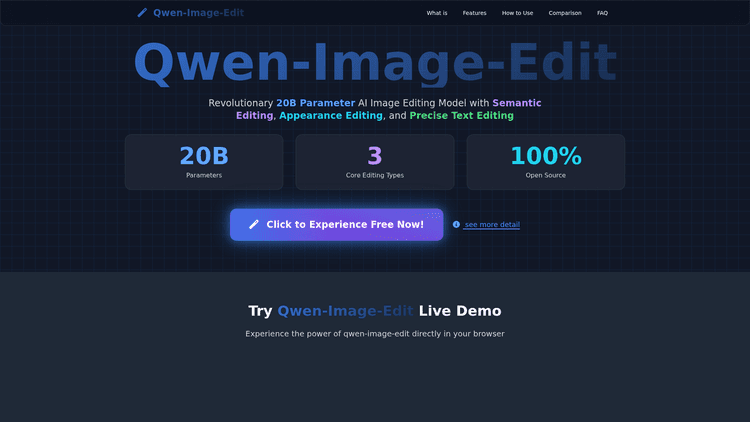
Task: Open the FAQ nav item
Action: [x=602, y=13]
